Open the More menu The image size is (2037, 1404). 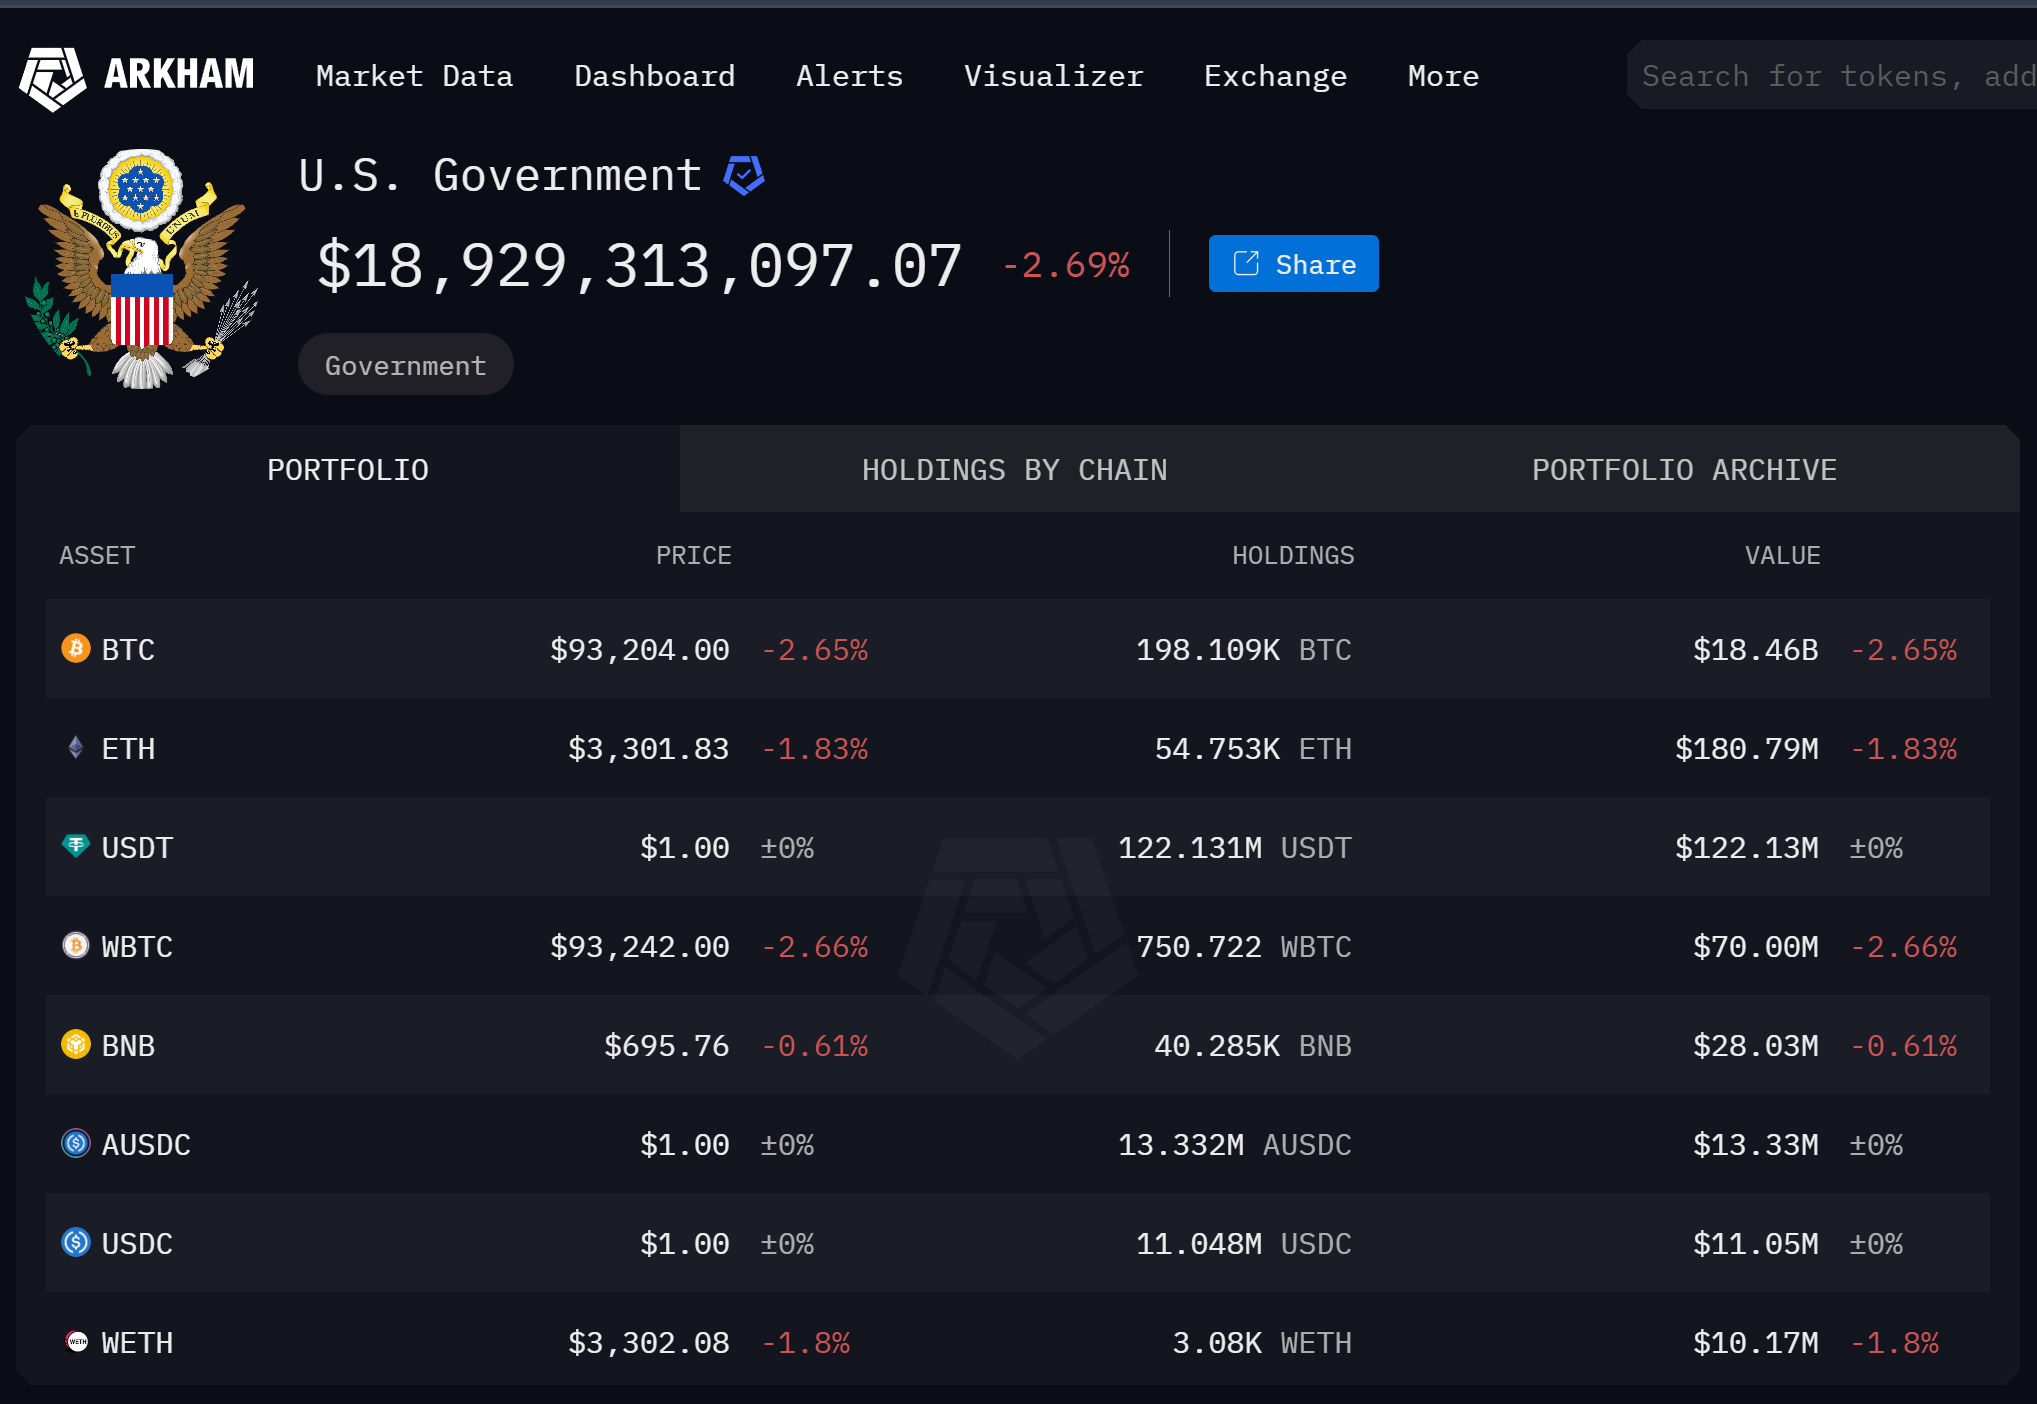pyautogui.click(x=1442, y=76)
